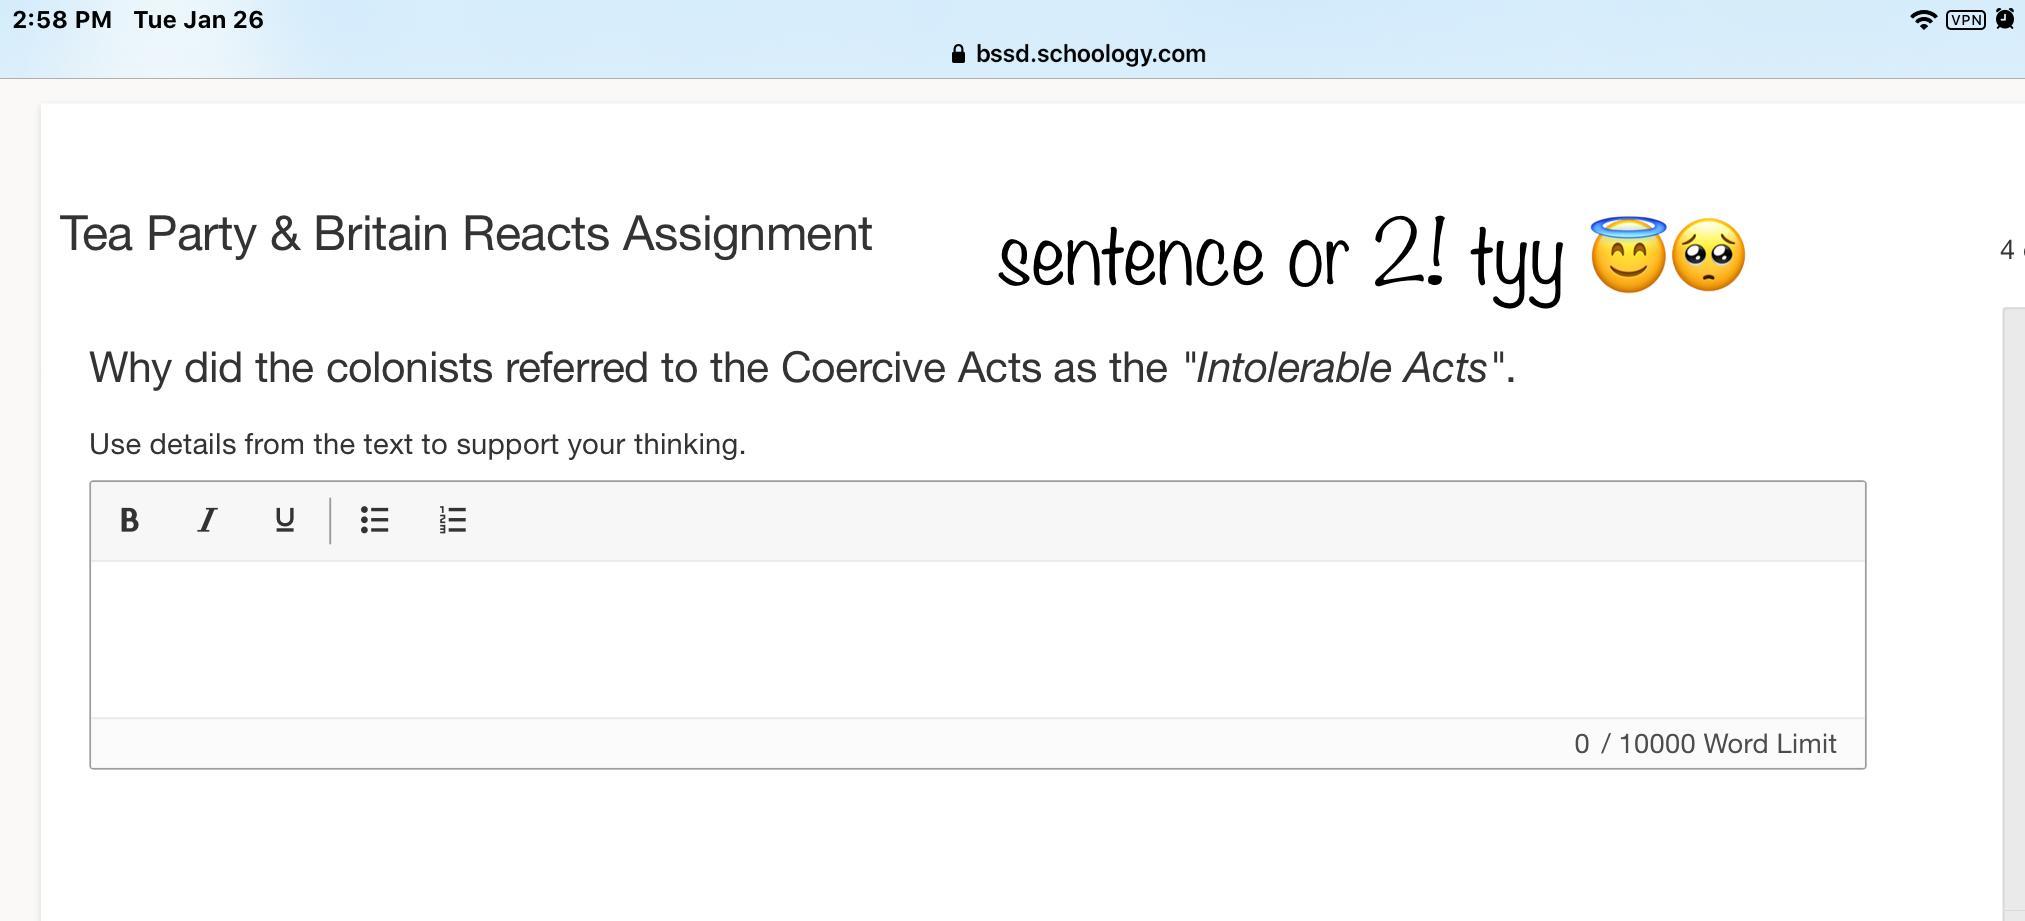Click inside the answer text area

(x=977, y=639)
